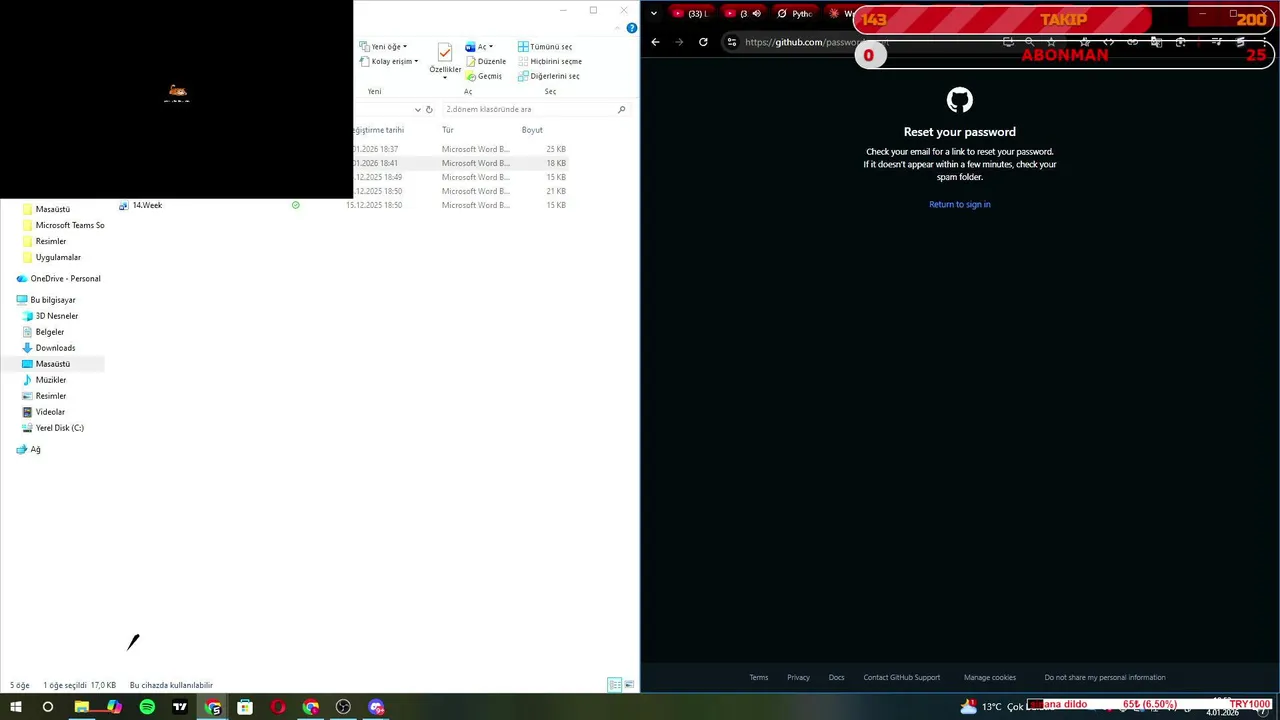1280x720 pixels.
Task: Open the Docs footer link
Action: coord(836,677)
